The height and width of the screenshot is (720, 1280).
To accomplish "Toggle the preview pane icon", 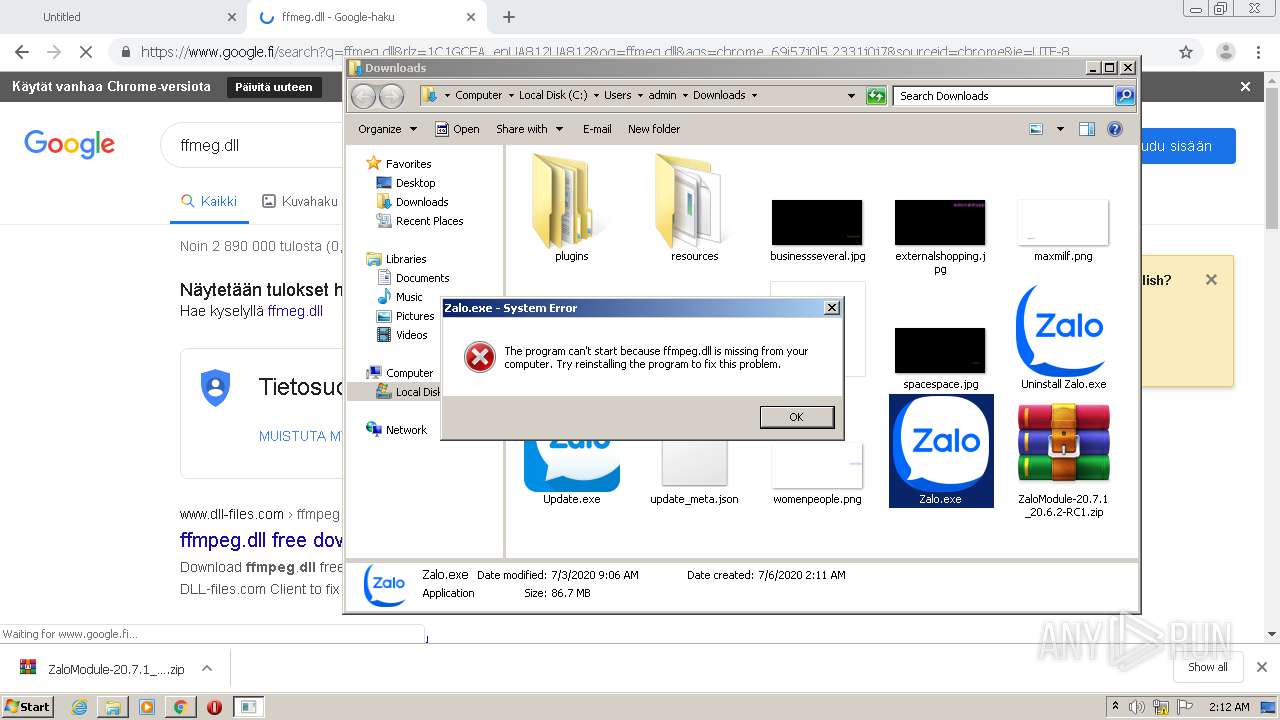I will (x=1087, y=129).
